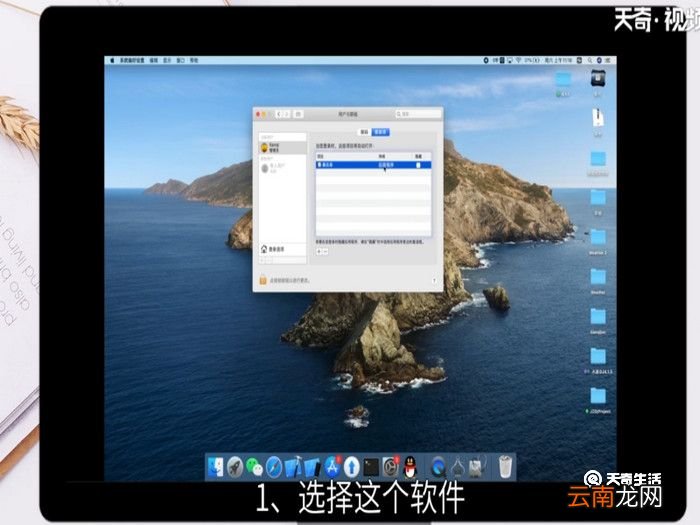Switch to the Password tab

tap(365, 132)
